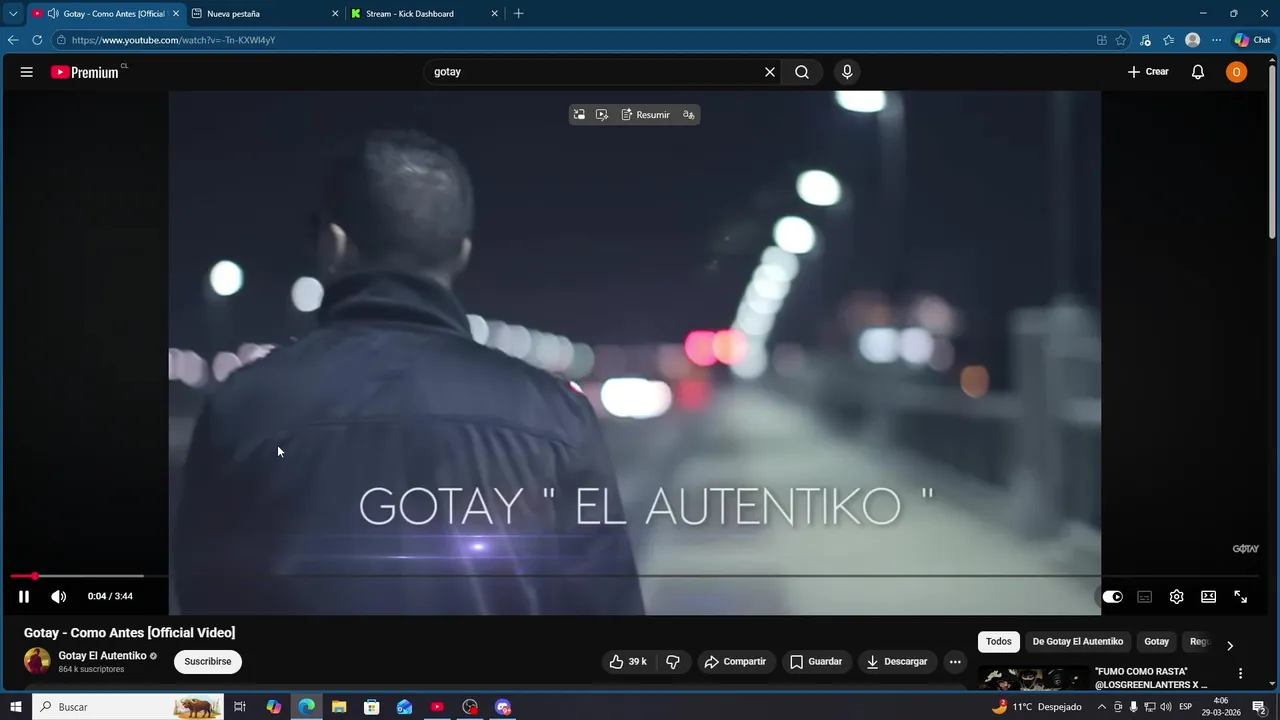Switch to the Nueva pestaña browser tab
The width and height of the screenshot is (1280, 720).
tap(264, 14)
